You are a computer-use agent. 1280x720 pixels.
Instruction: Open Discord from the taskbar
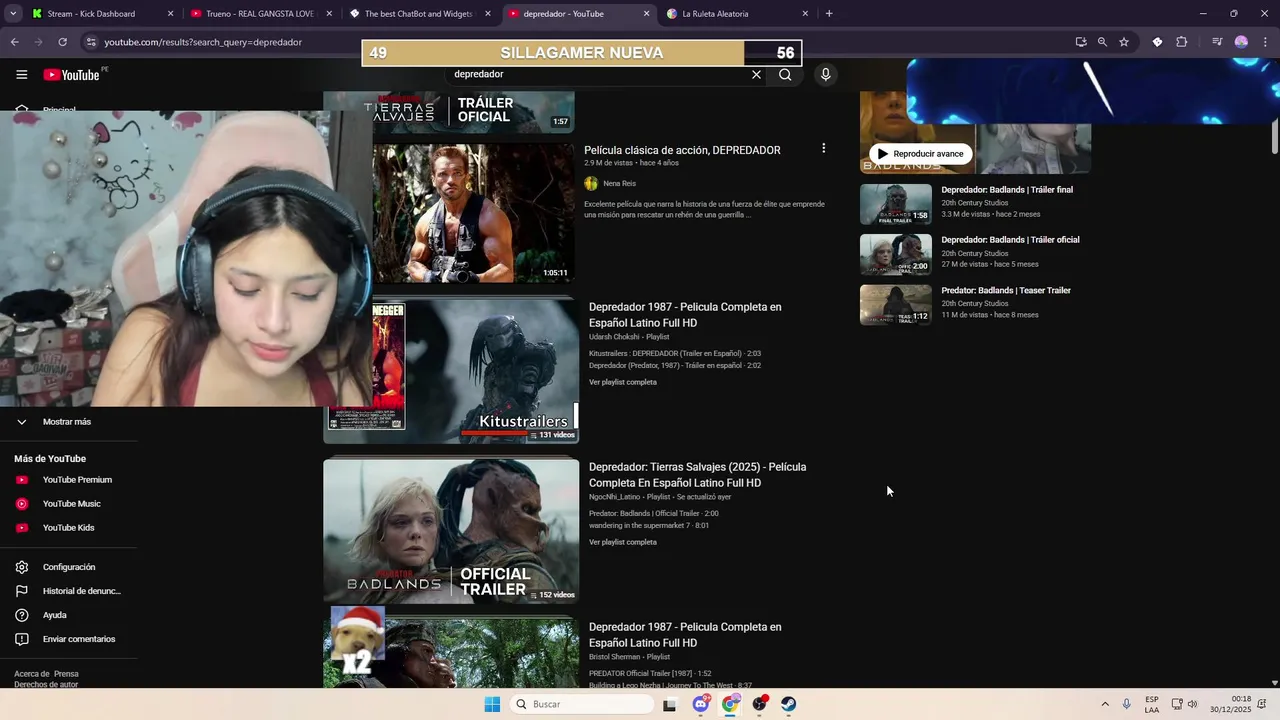(x=701, y=704)
